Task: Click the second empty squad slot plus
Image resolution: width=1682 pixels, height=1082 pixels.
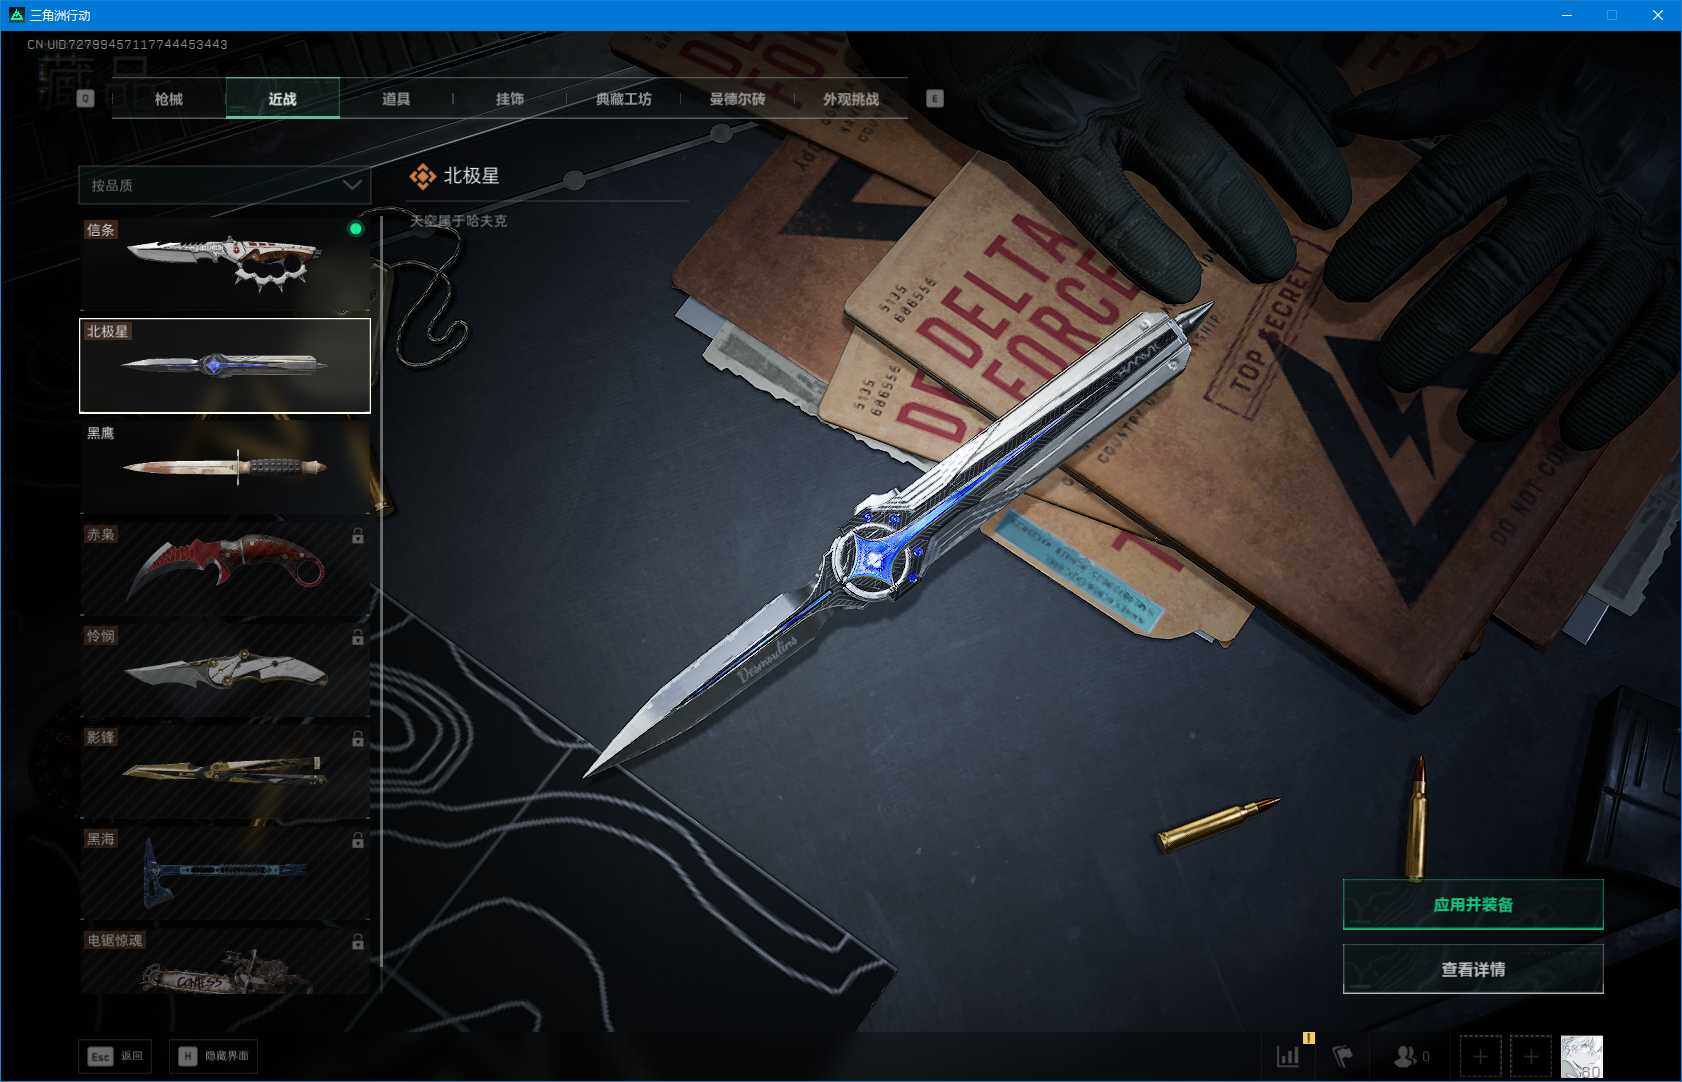Action: point(1530,1056)
